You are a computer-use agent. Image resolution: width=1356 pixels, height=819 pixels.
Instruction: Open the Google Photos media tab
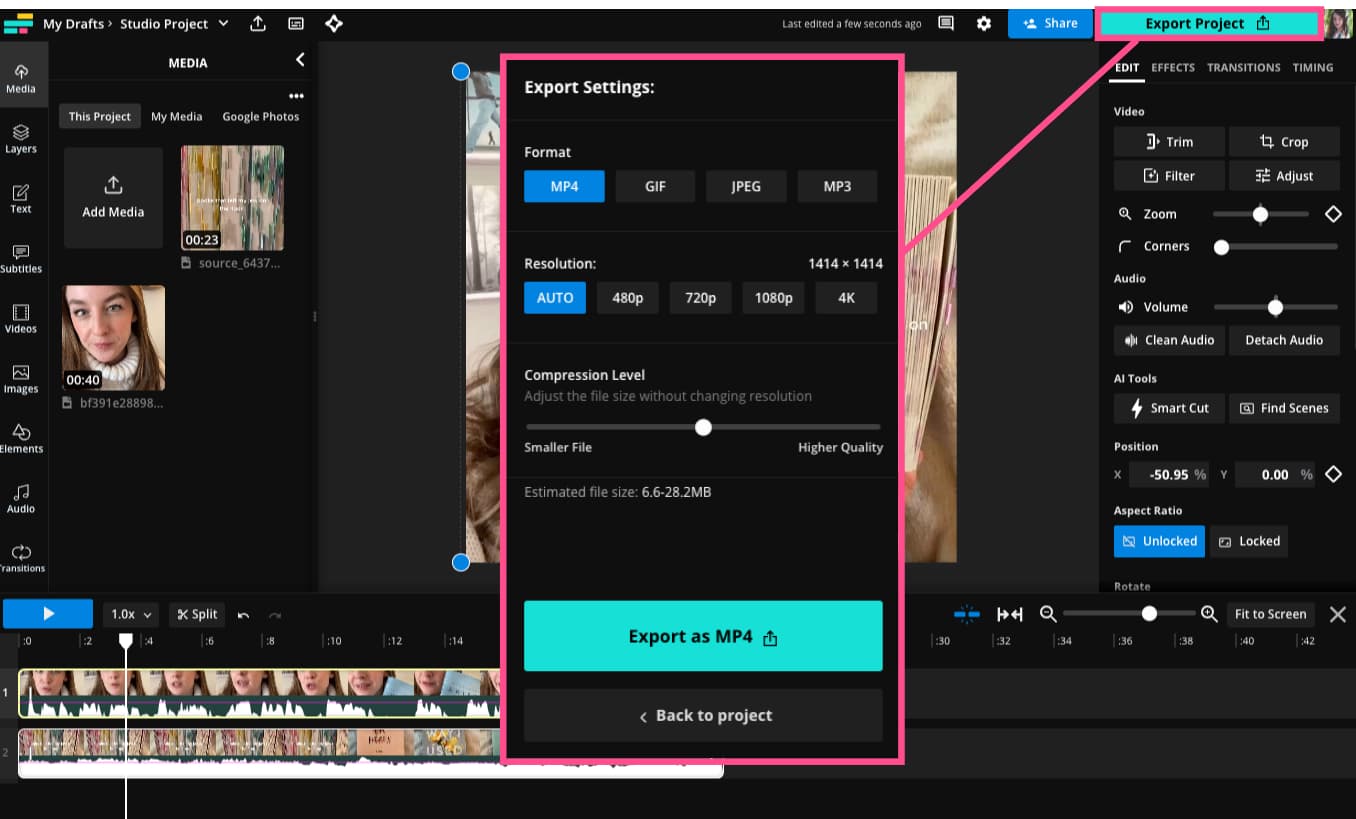260,117
